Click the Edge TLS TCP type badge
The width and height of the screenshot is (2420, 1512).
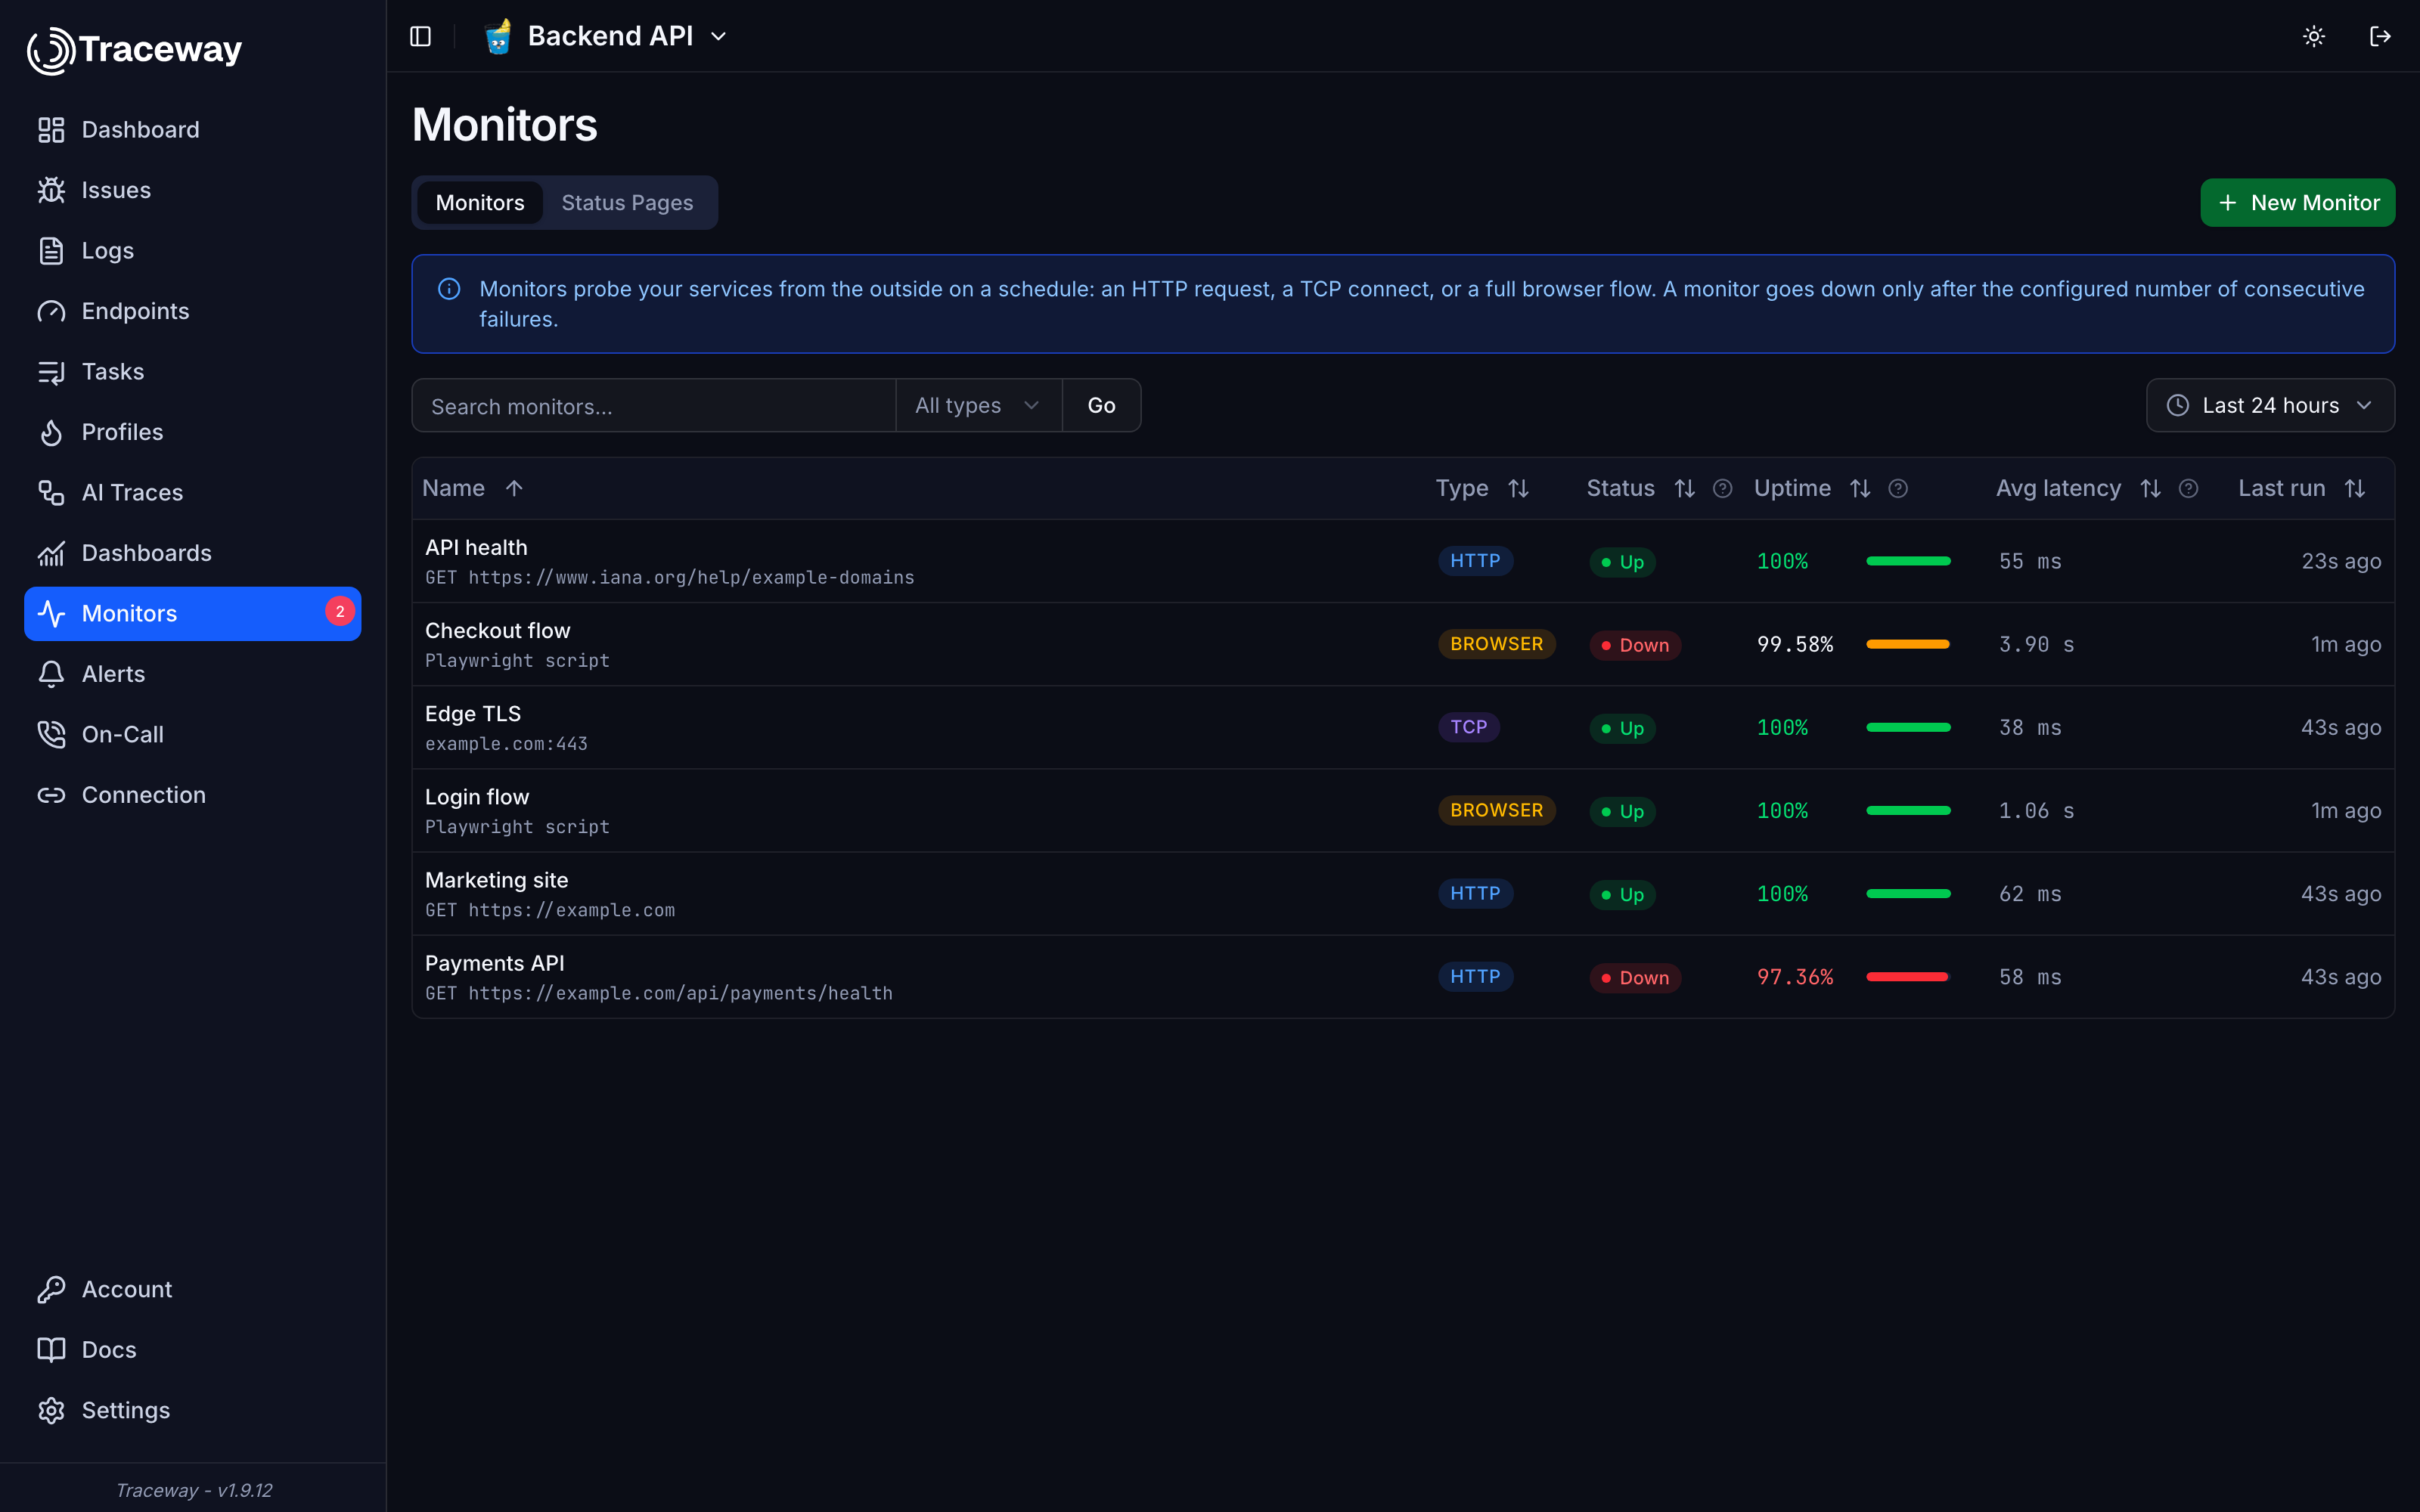[1469, 727]
